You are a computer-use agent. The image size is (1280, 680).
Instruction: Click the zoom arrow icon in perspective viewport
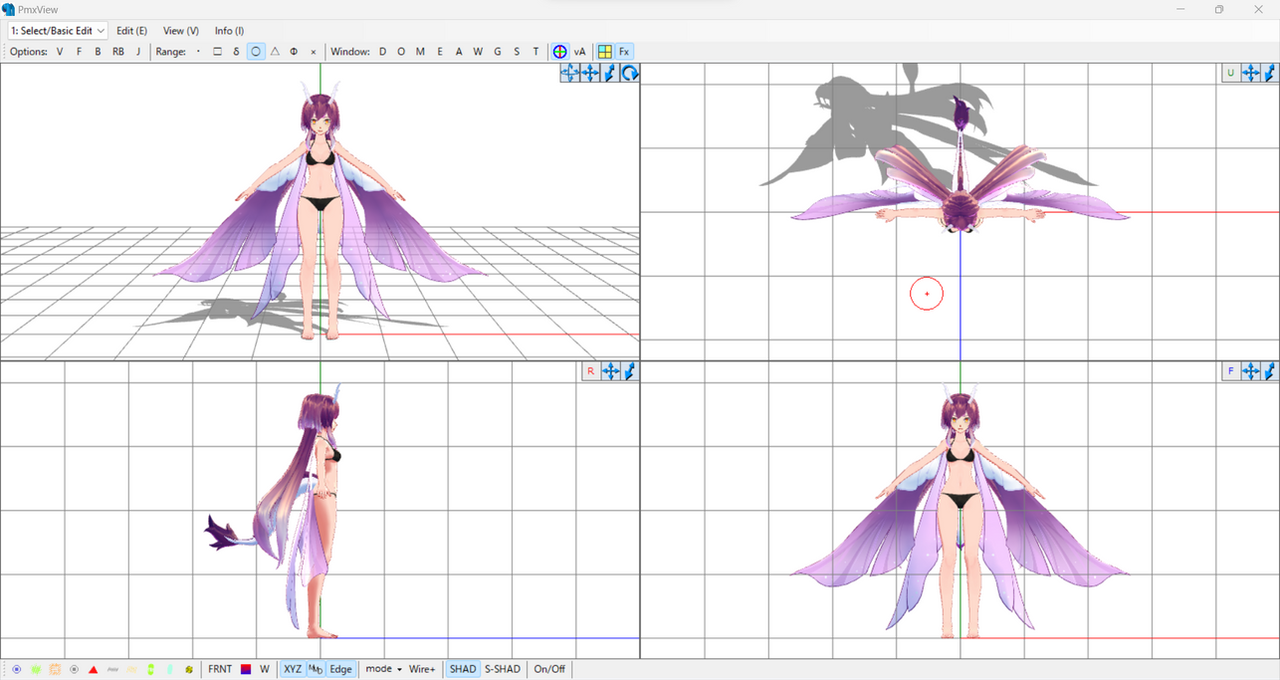(610, 73)
